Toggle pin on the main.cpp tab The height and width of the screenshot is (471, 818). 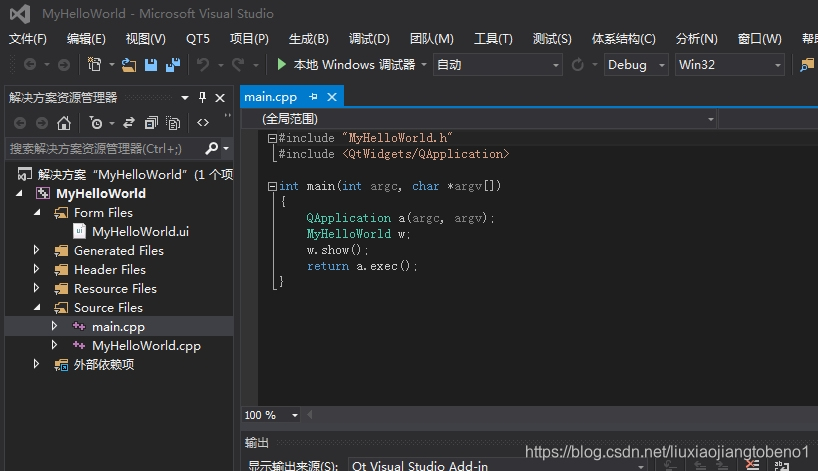pos(313,96)
